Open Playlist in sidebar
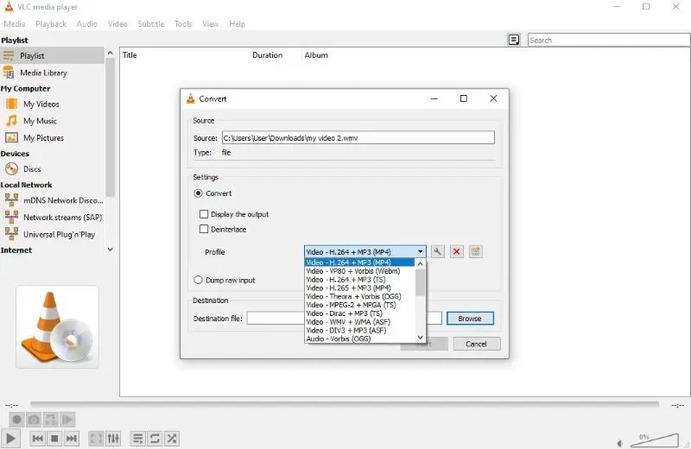This screenshot has height=449, width=691. [52, 56]
